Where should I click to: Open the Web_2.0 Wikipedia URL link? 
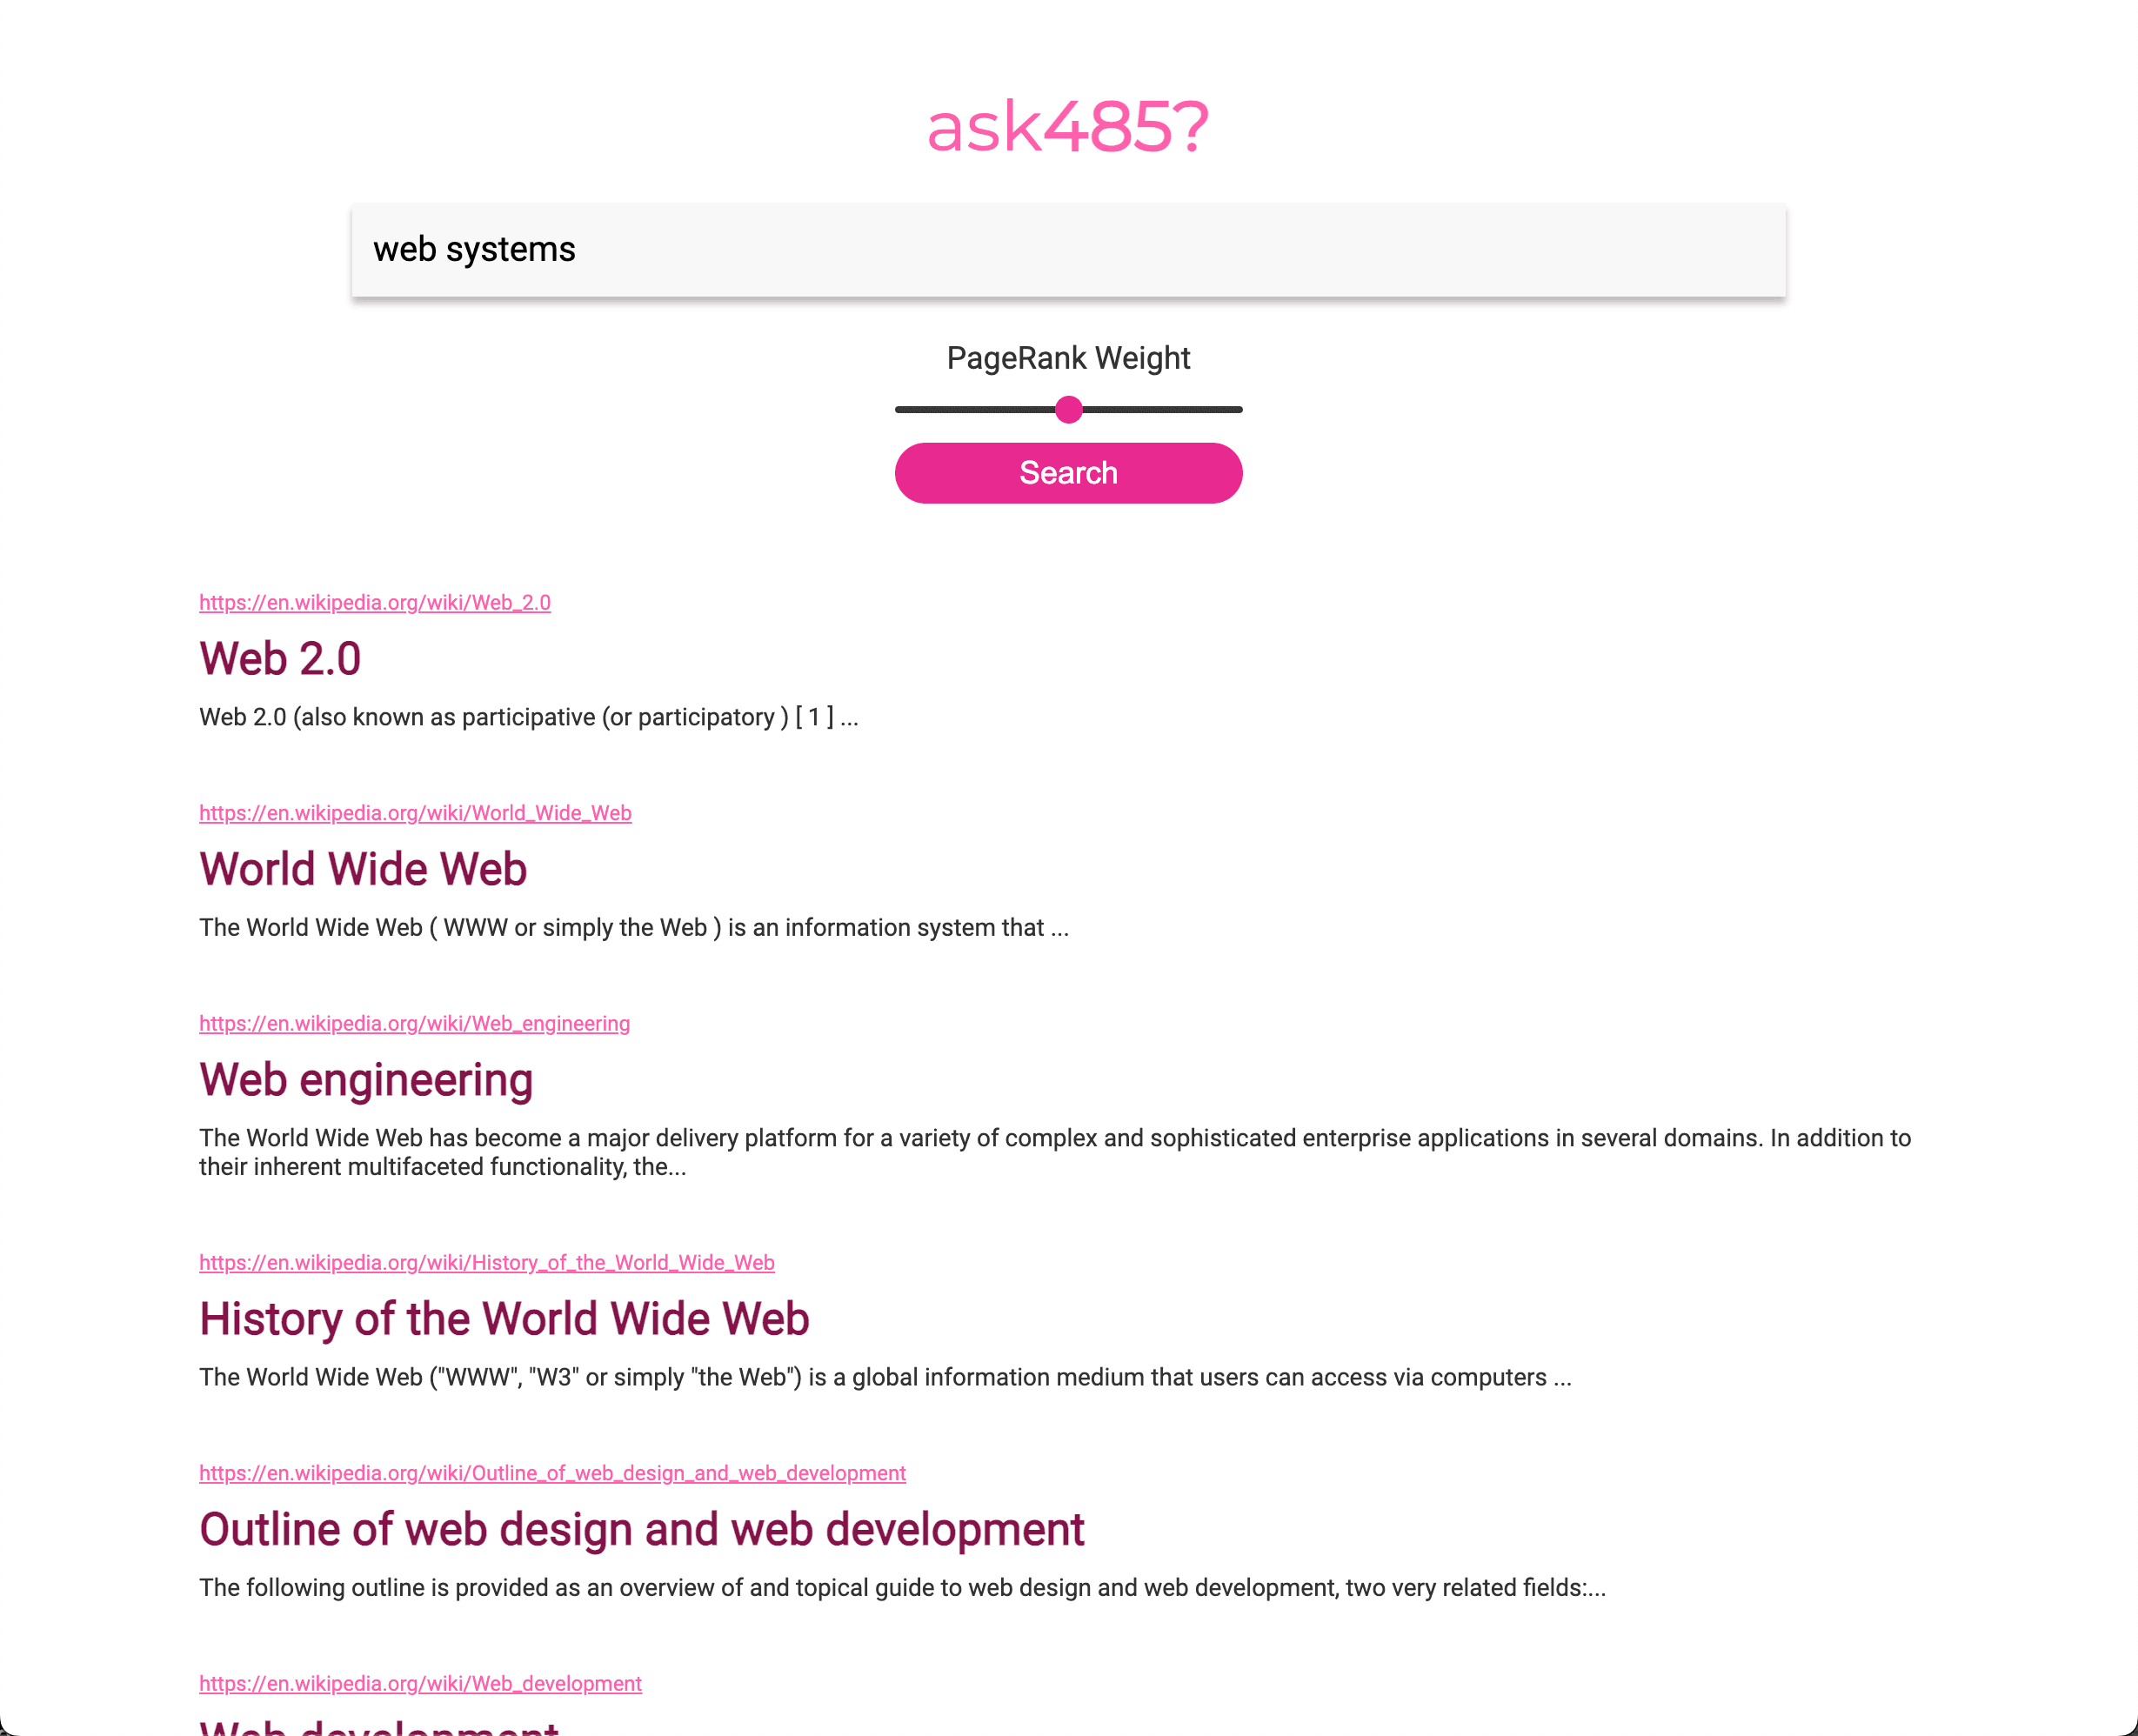point(374,602)
